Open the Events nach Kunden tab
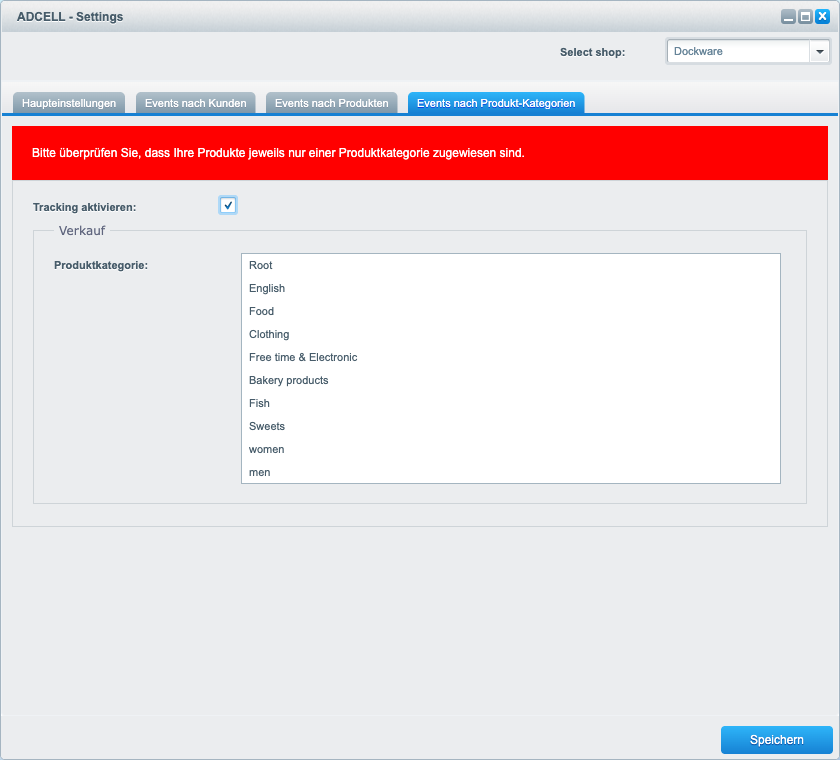Viewport: 840px width, 760px height. click(196, 103)
